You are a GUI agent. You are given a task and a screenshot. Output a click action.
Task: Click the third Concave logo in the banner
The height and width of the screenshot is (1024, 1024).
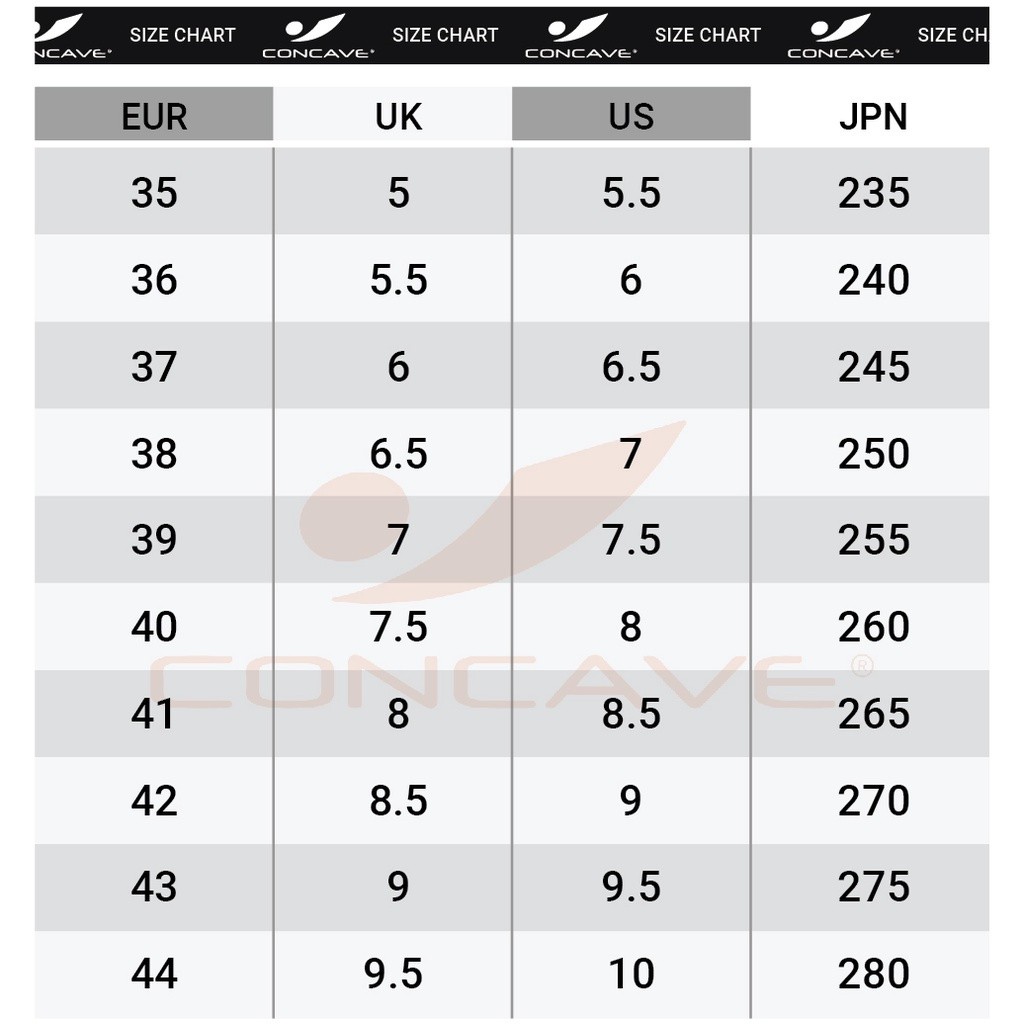581,36
